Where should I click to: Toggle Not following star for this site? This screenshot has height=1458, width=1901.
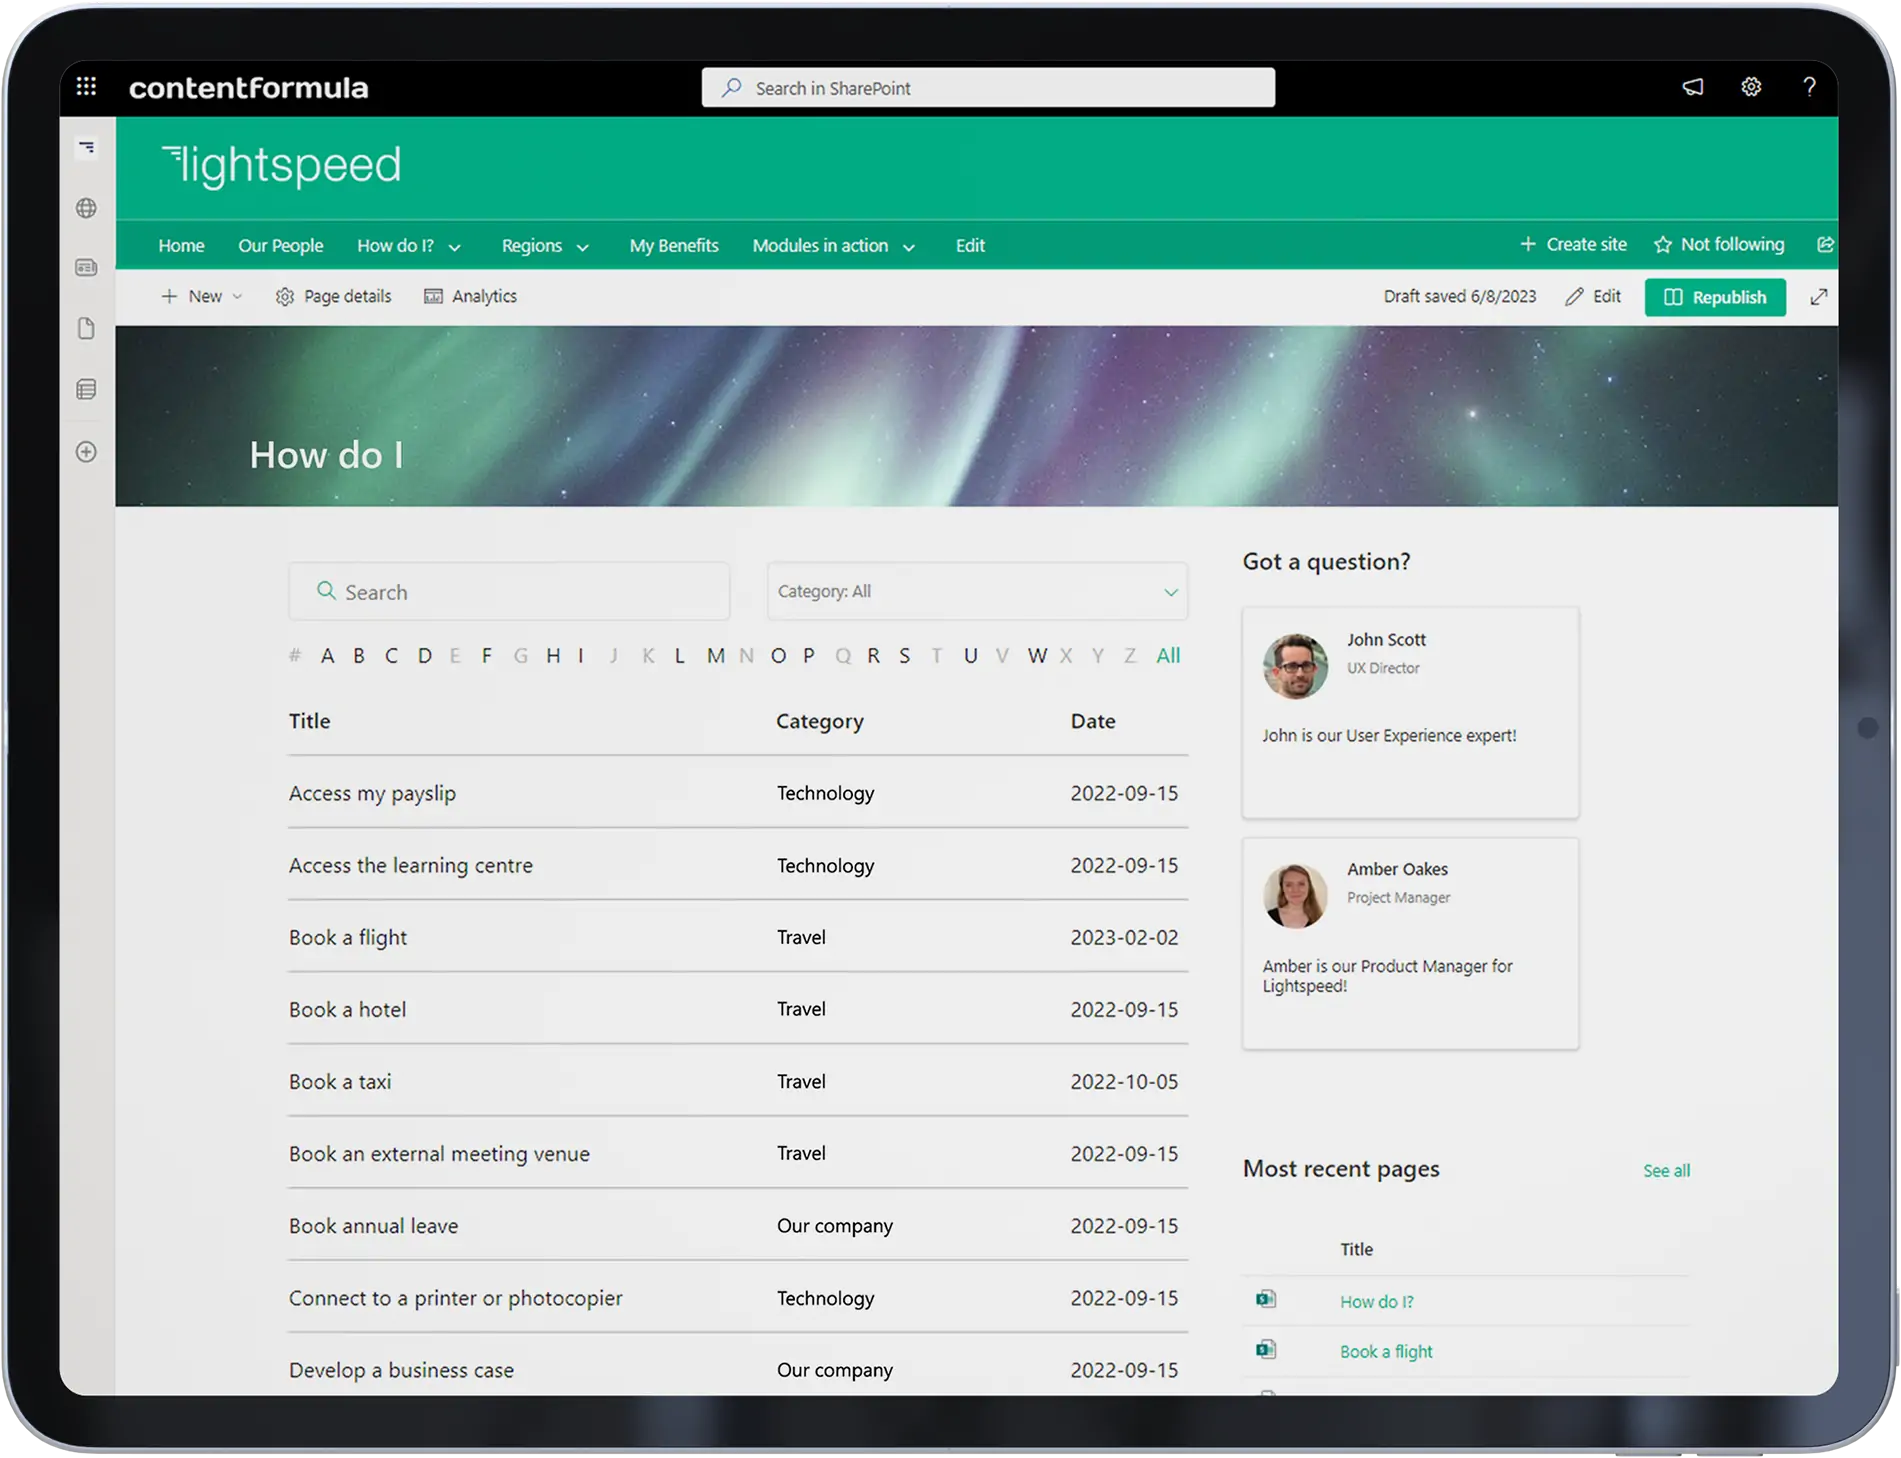pos(1719,245)
